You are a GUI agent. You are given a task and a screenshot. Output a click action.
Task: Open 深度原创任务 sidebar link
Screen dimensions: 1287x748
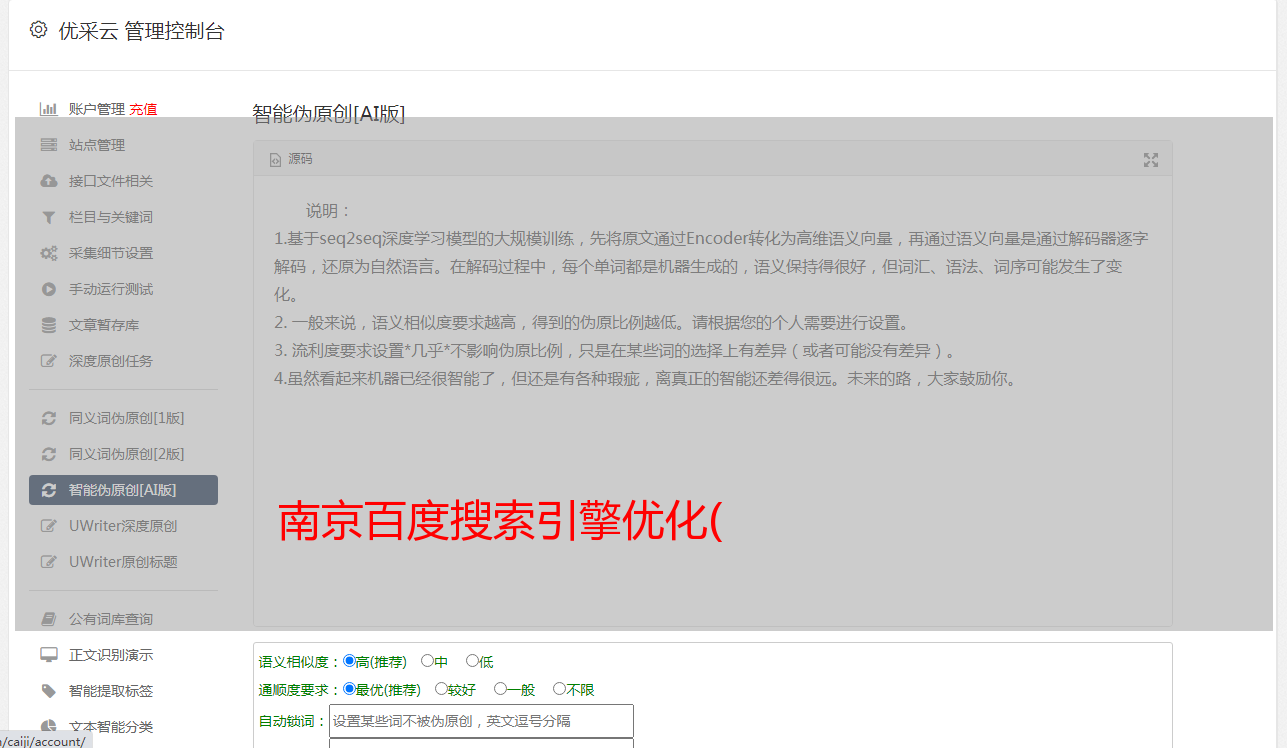pos(111,361)
